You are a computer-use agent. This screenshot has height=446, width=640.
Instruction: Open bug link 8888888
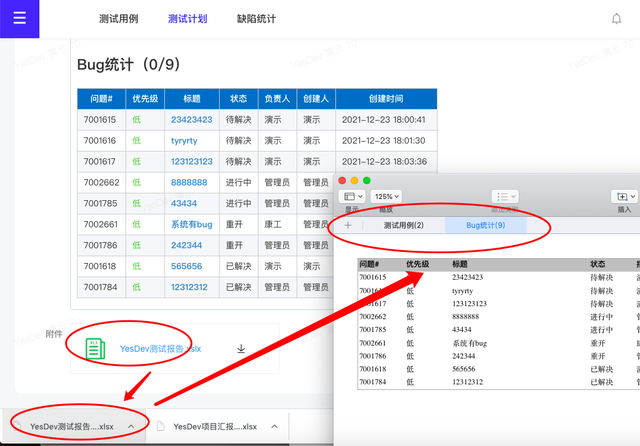point(189,182)
